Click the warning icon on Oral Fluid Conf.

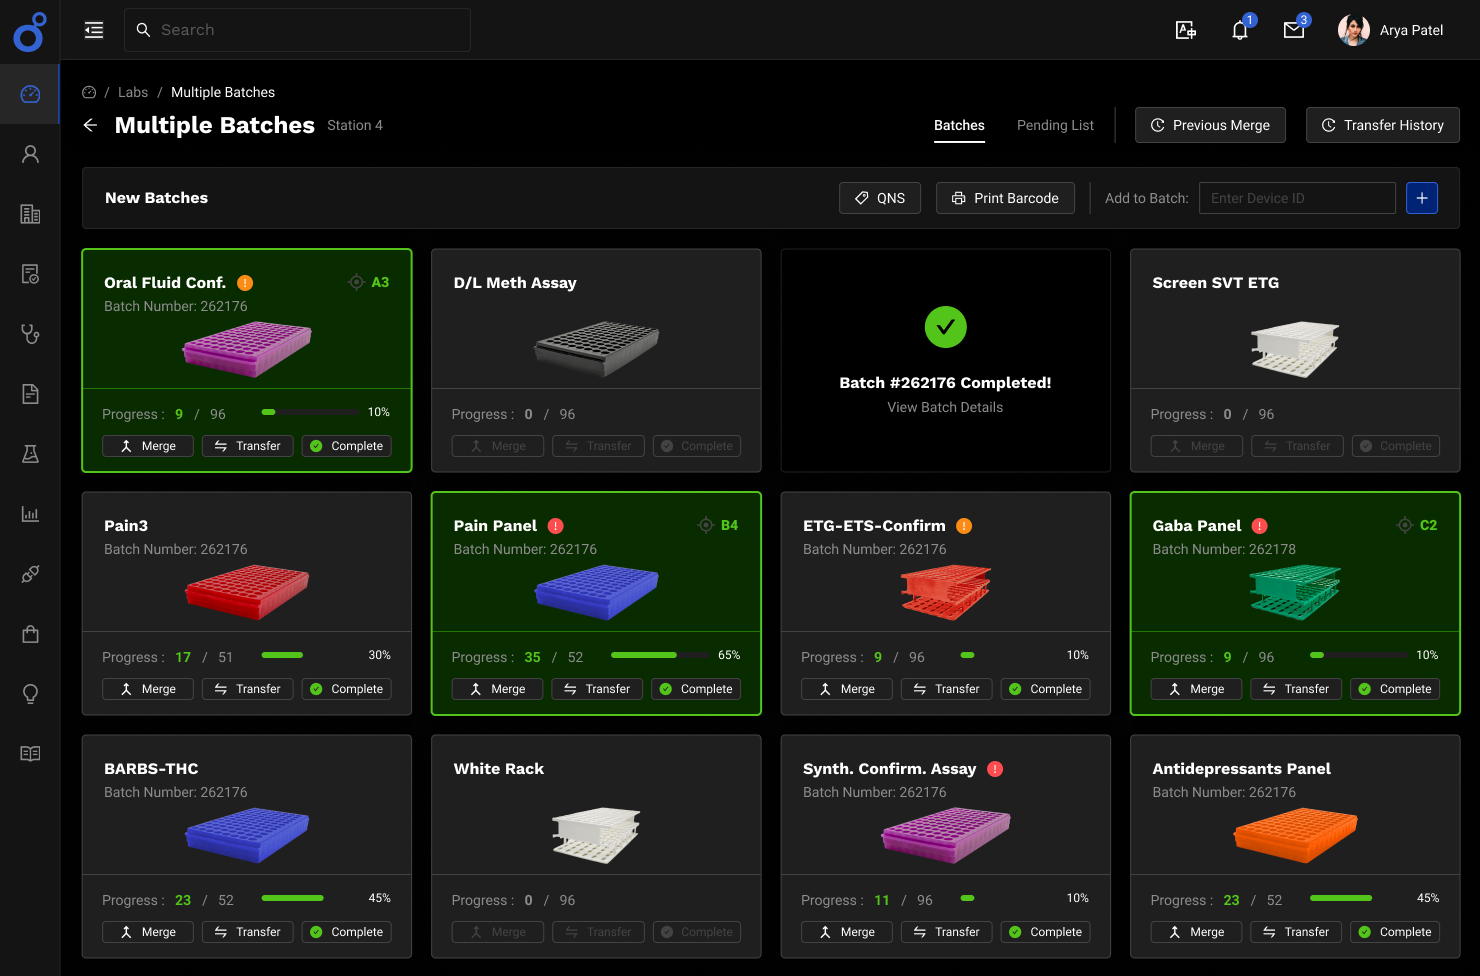[245, 283]
